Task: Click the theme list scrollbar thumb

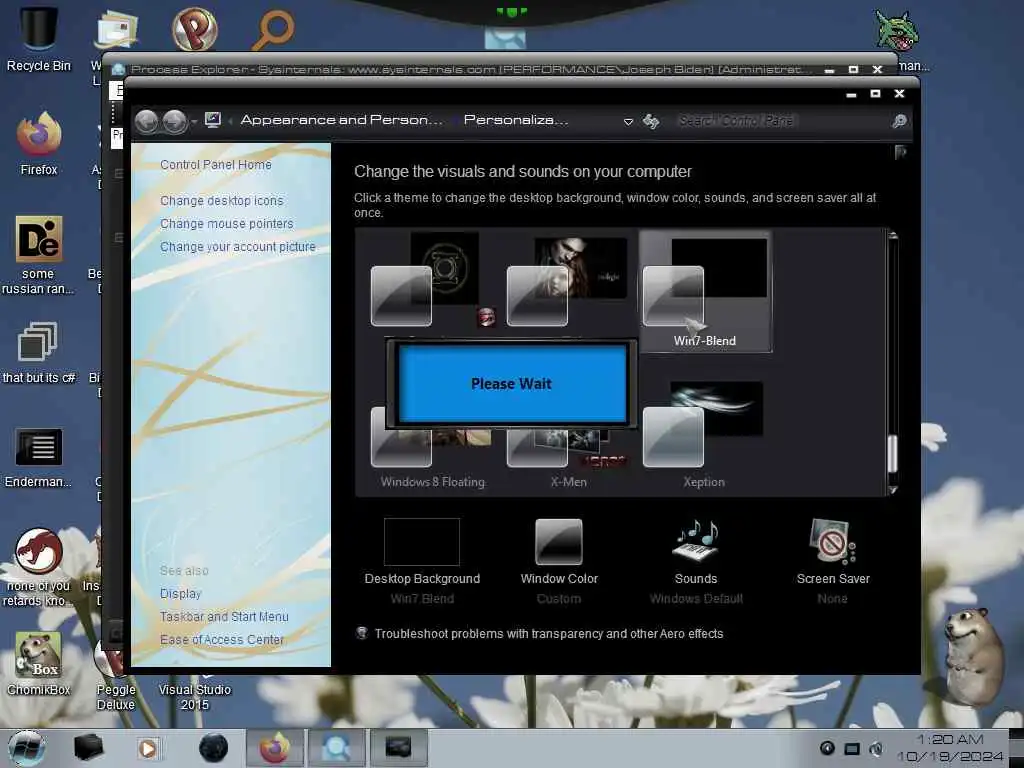Action: pyautogui.click(x=893, y=453)
